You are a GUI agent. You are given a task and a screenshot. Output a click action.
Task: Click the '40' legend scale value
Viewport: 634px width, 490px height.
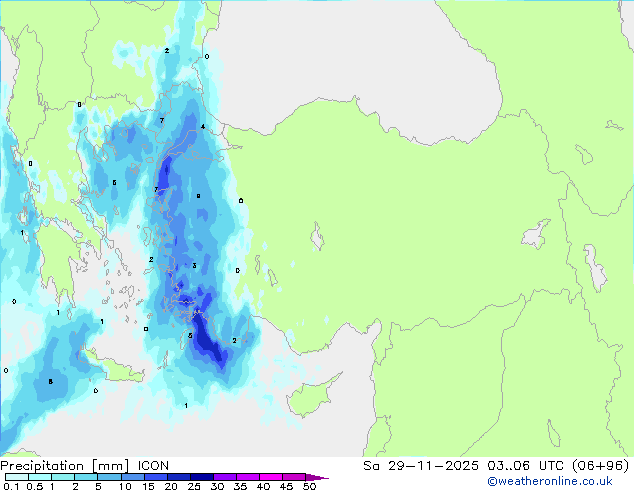[263, 486]
